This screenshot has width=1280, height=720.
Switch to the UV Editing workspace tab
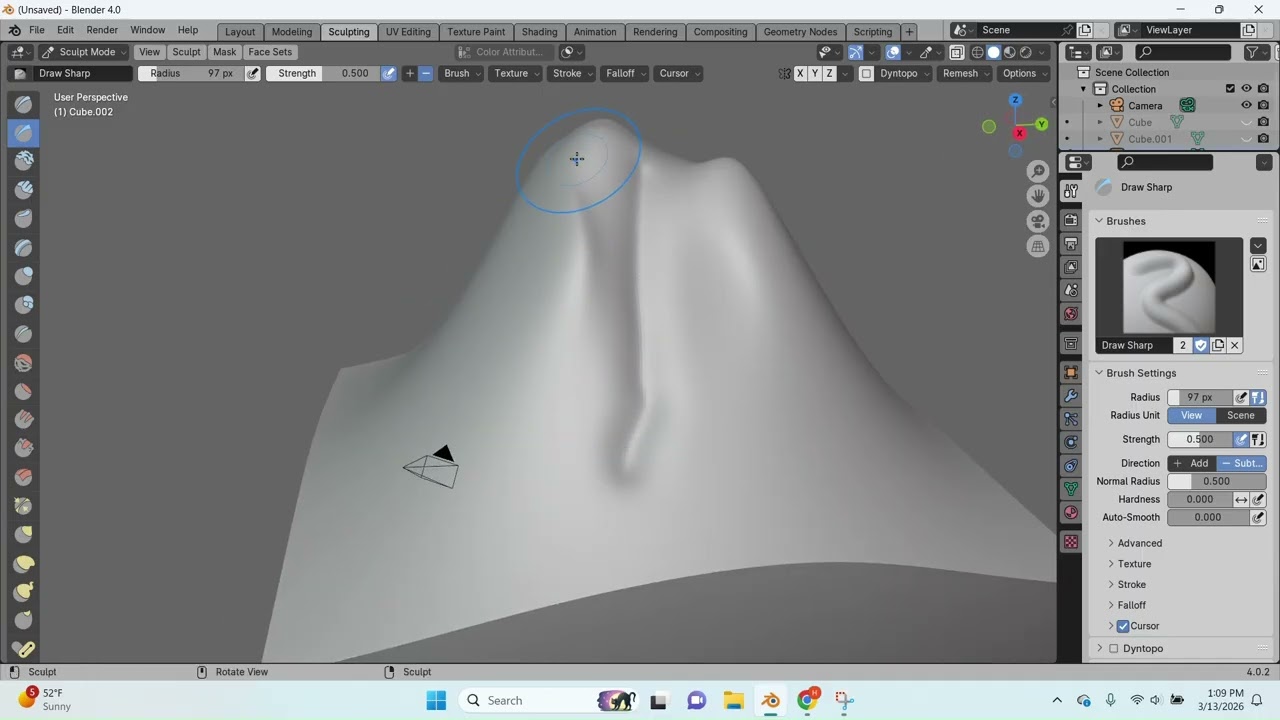coord(408,32)
